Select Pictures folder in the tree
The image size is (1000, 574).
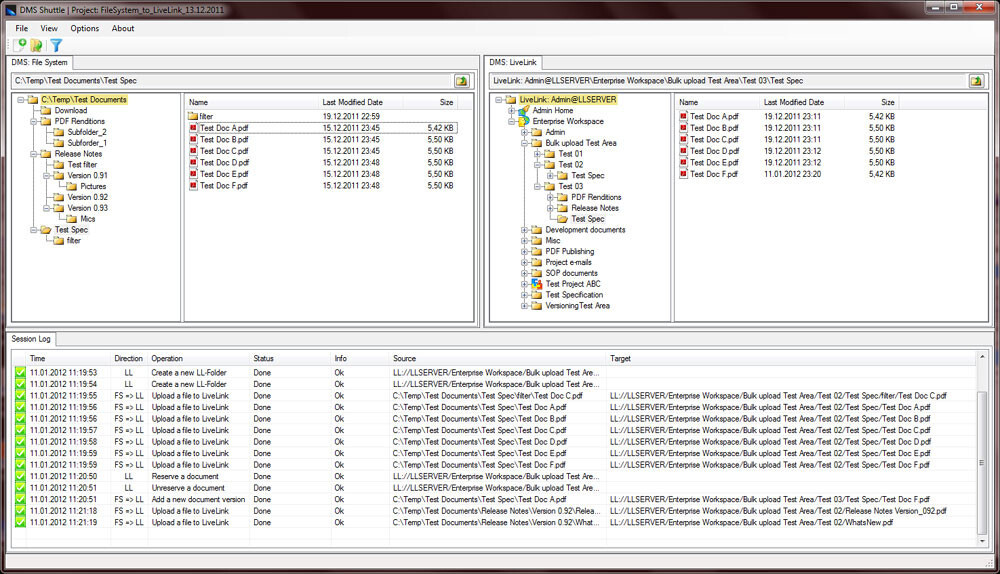93,186
